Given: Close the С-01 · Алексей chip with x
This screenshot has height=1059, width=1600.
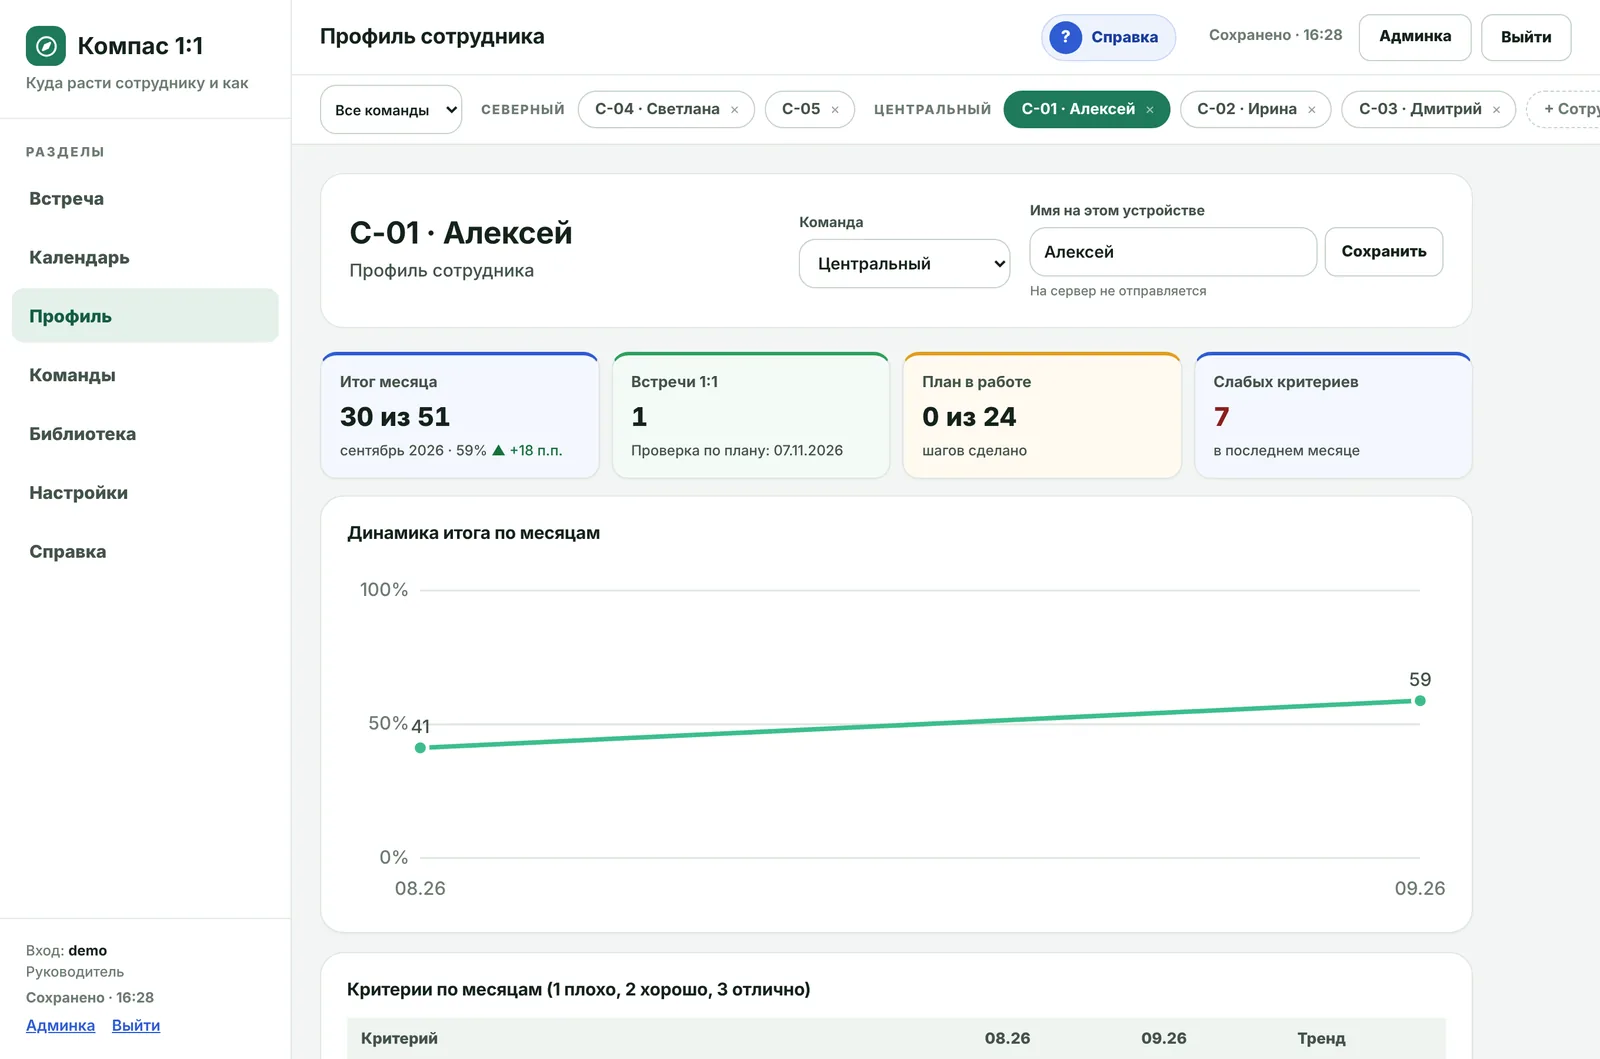Looking at the screenshot, I should point(1150,110).
